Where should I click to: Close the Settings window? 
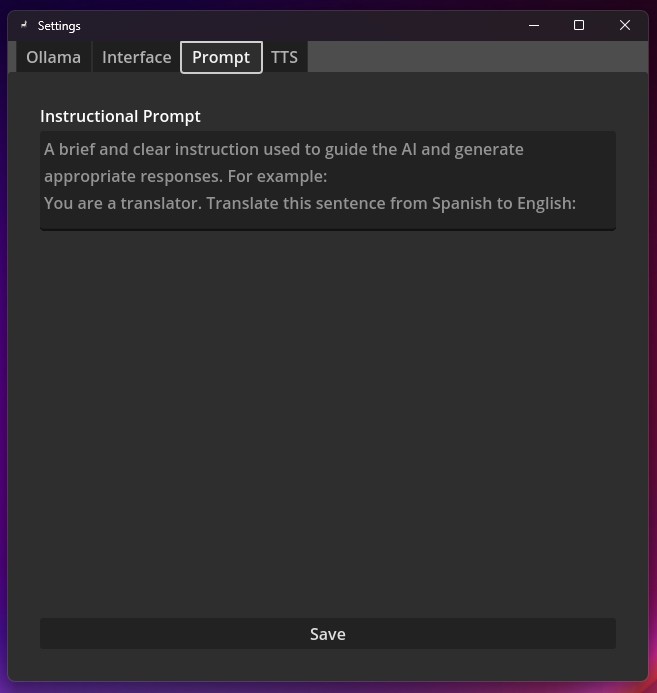(625, 25)
